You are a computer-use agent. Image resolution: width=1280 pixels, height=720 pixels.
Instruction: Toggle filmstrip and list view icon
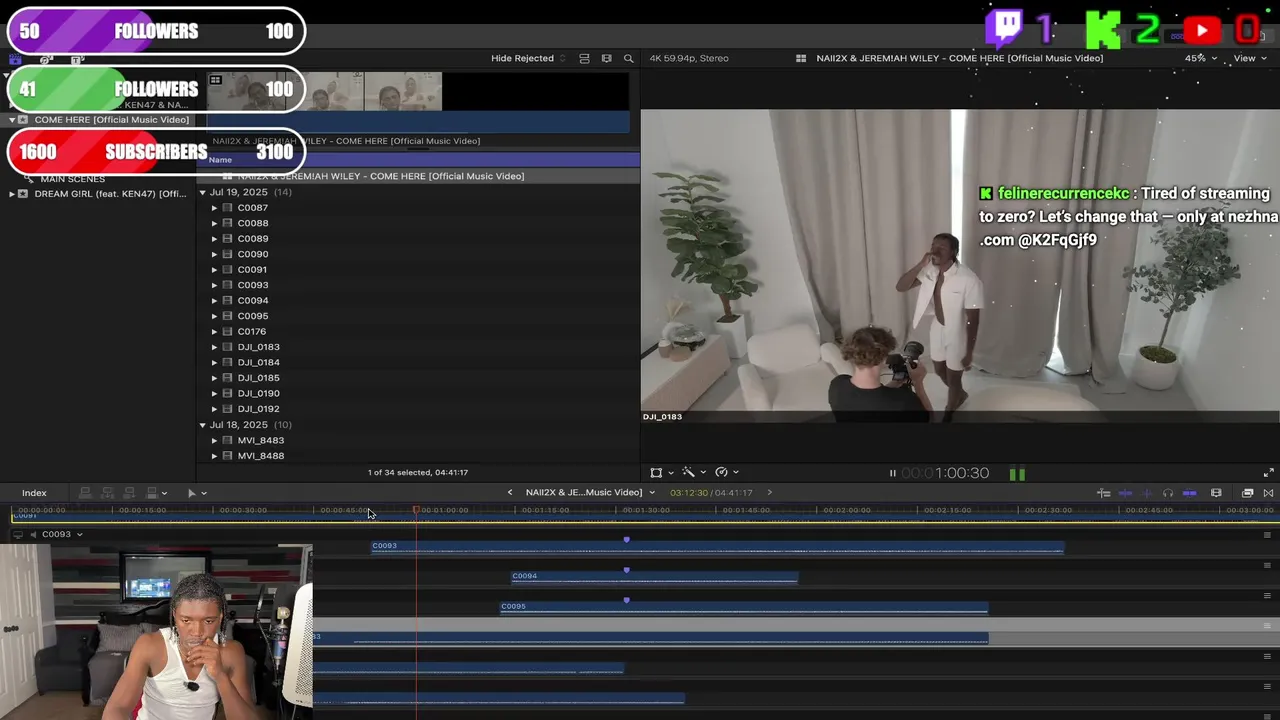(584, 58)
